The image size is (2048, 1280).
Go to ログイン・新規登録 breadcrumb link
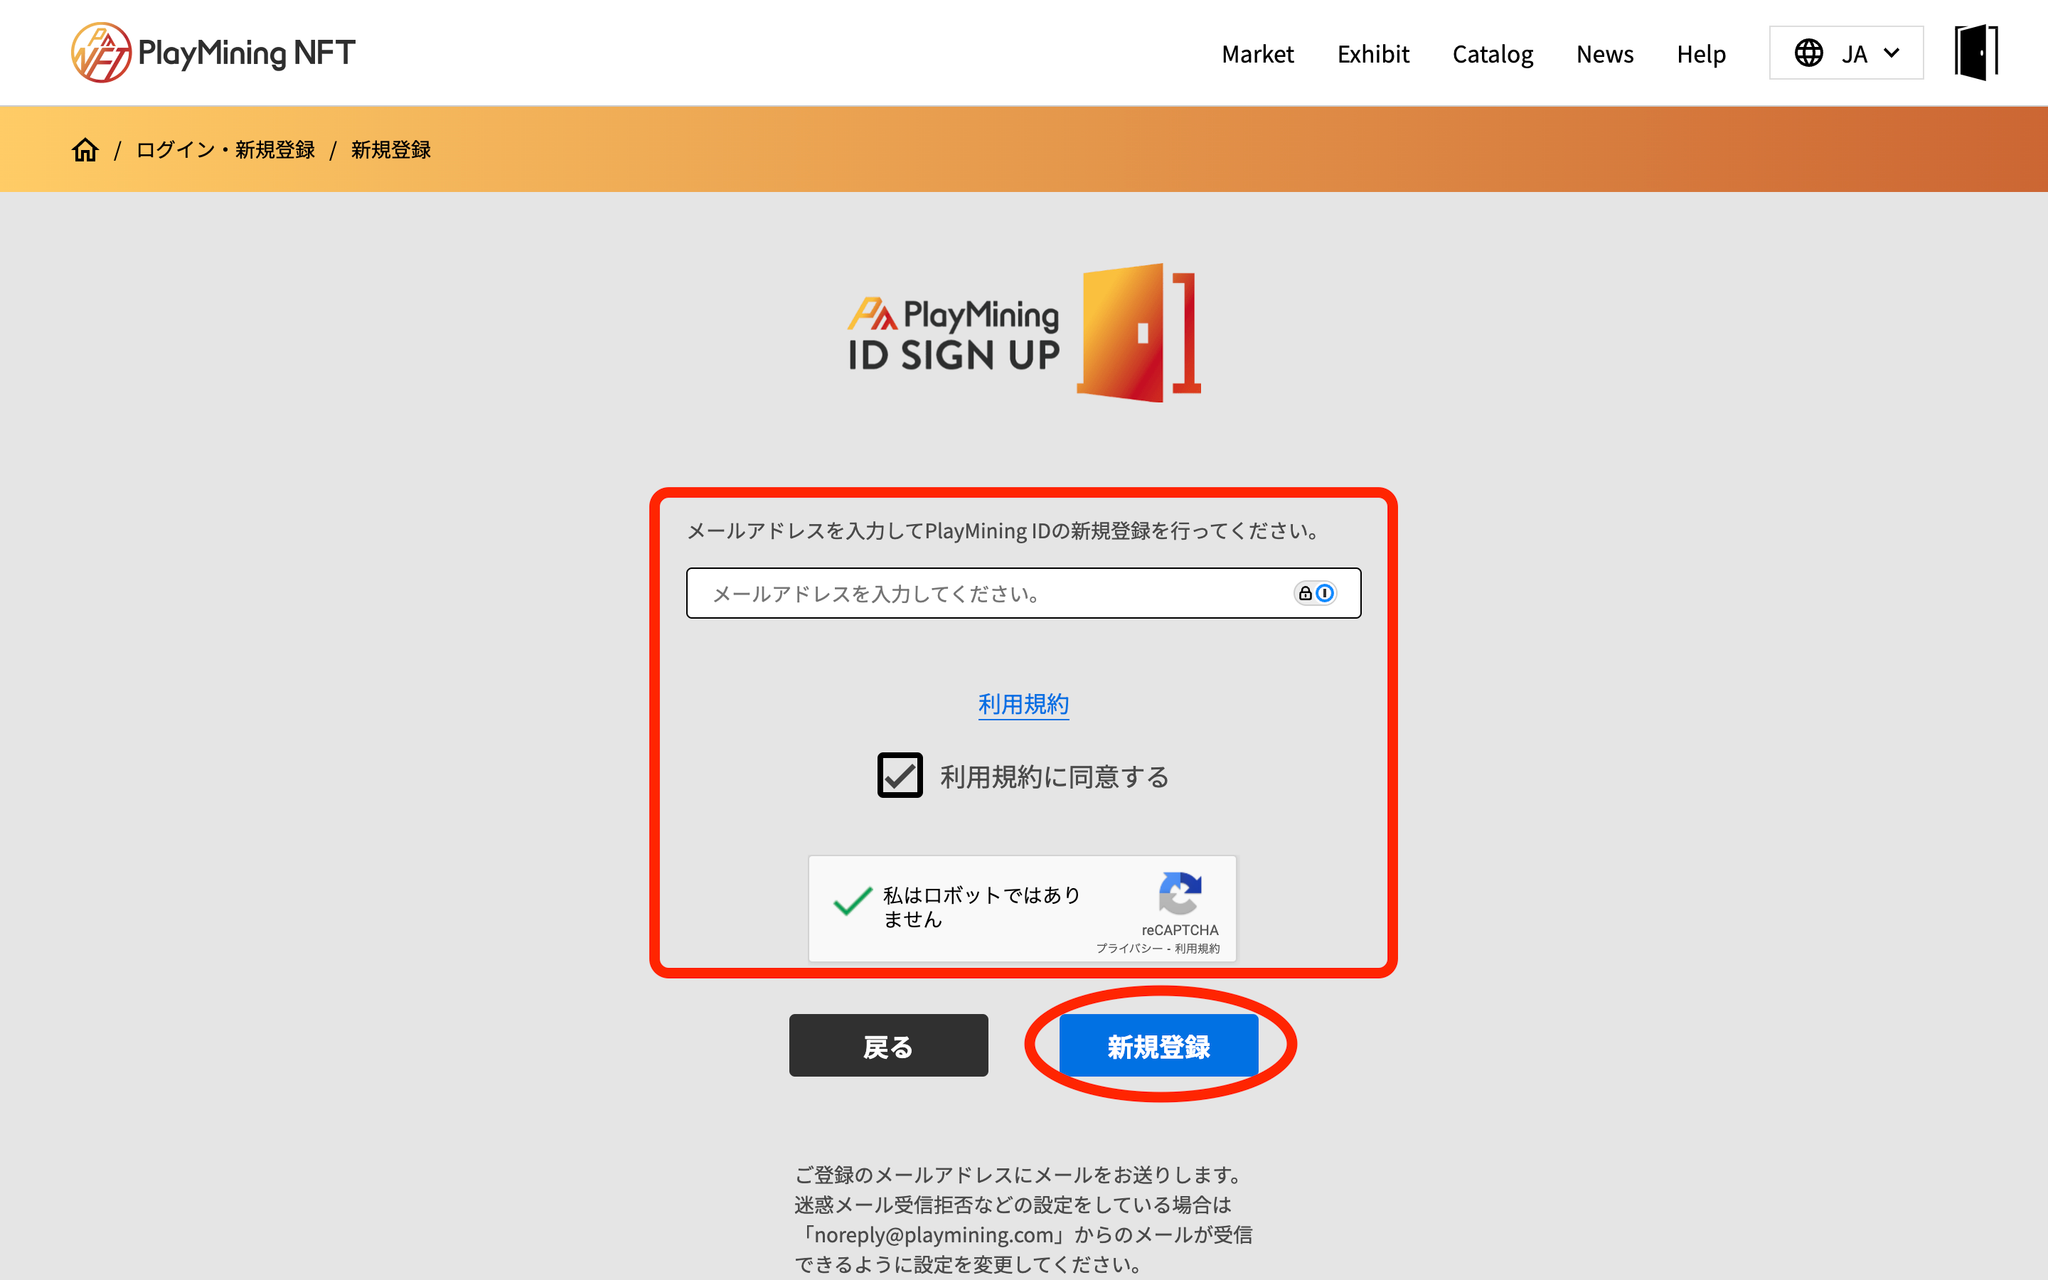point(225,150)
